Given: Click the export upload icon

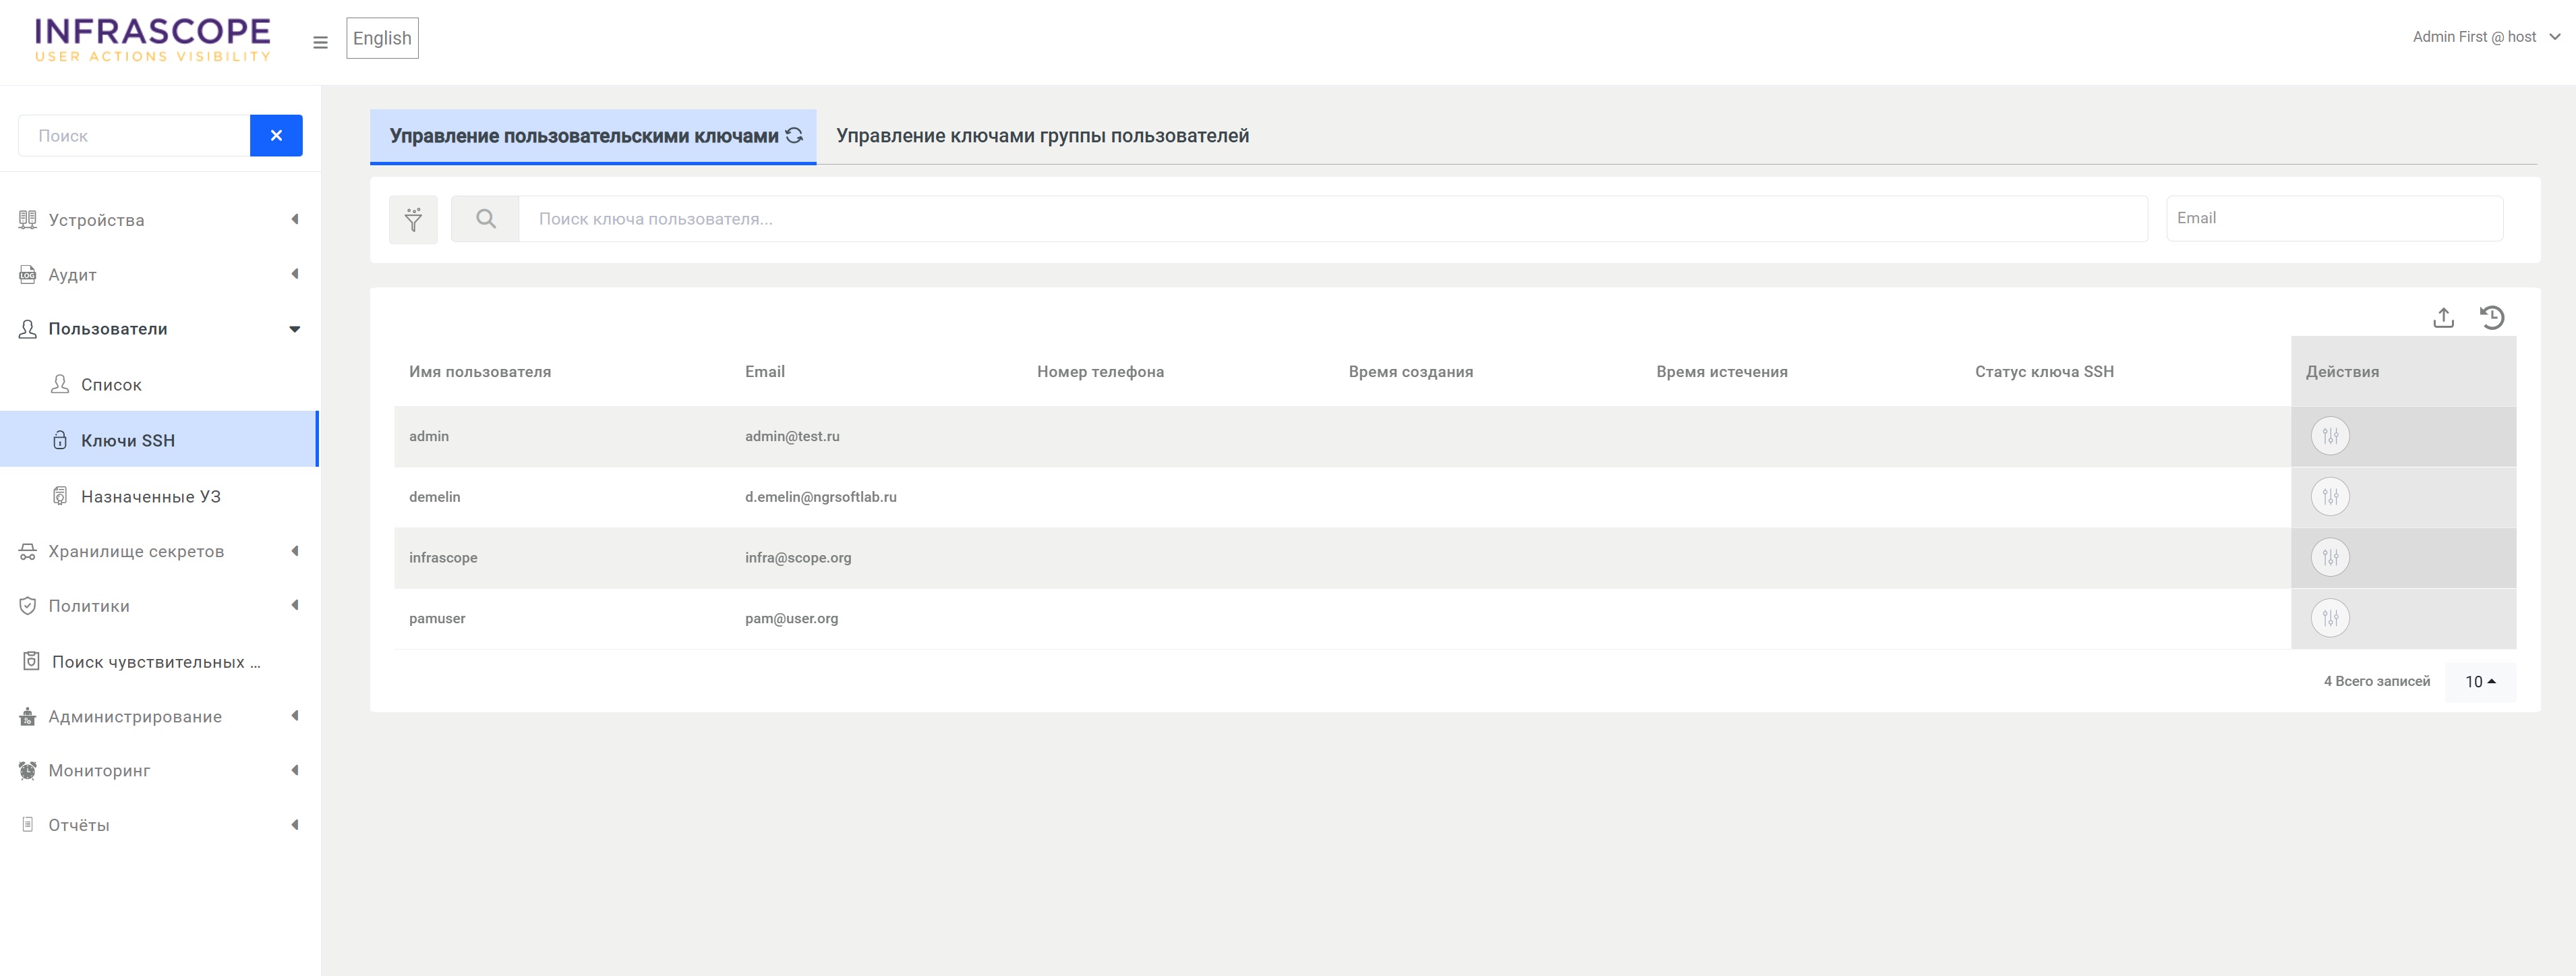Looking at the screenshot, I should pyautogui.click(x=2443, y=318).
